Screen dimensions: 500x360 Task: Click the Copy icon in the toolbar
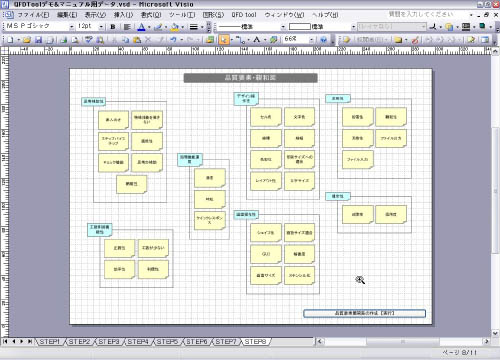coord(125,40)
